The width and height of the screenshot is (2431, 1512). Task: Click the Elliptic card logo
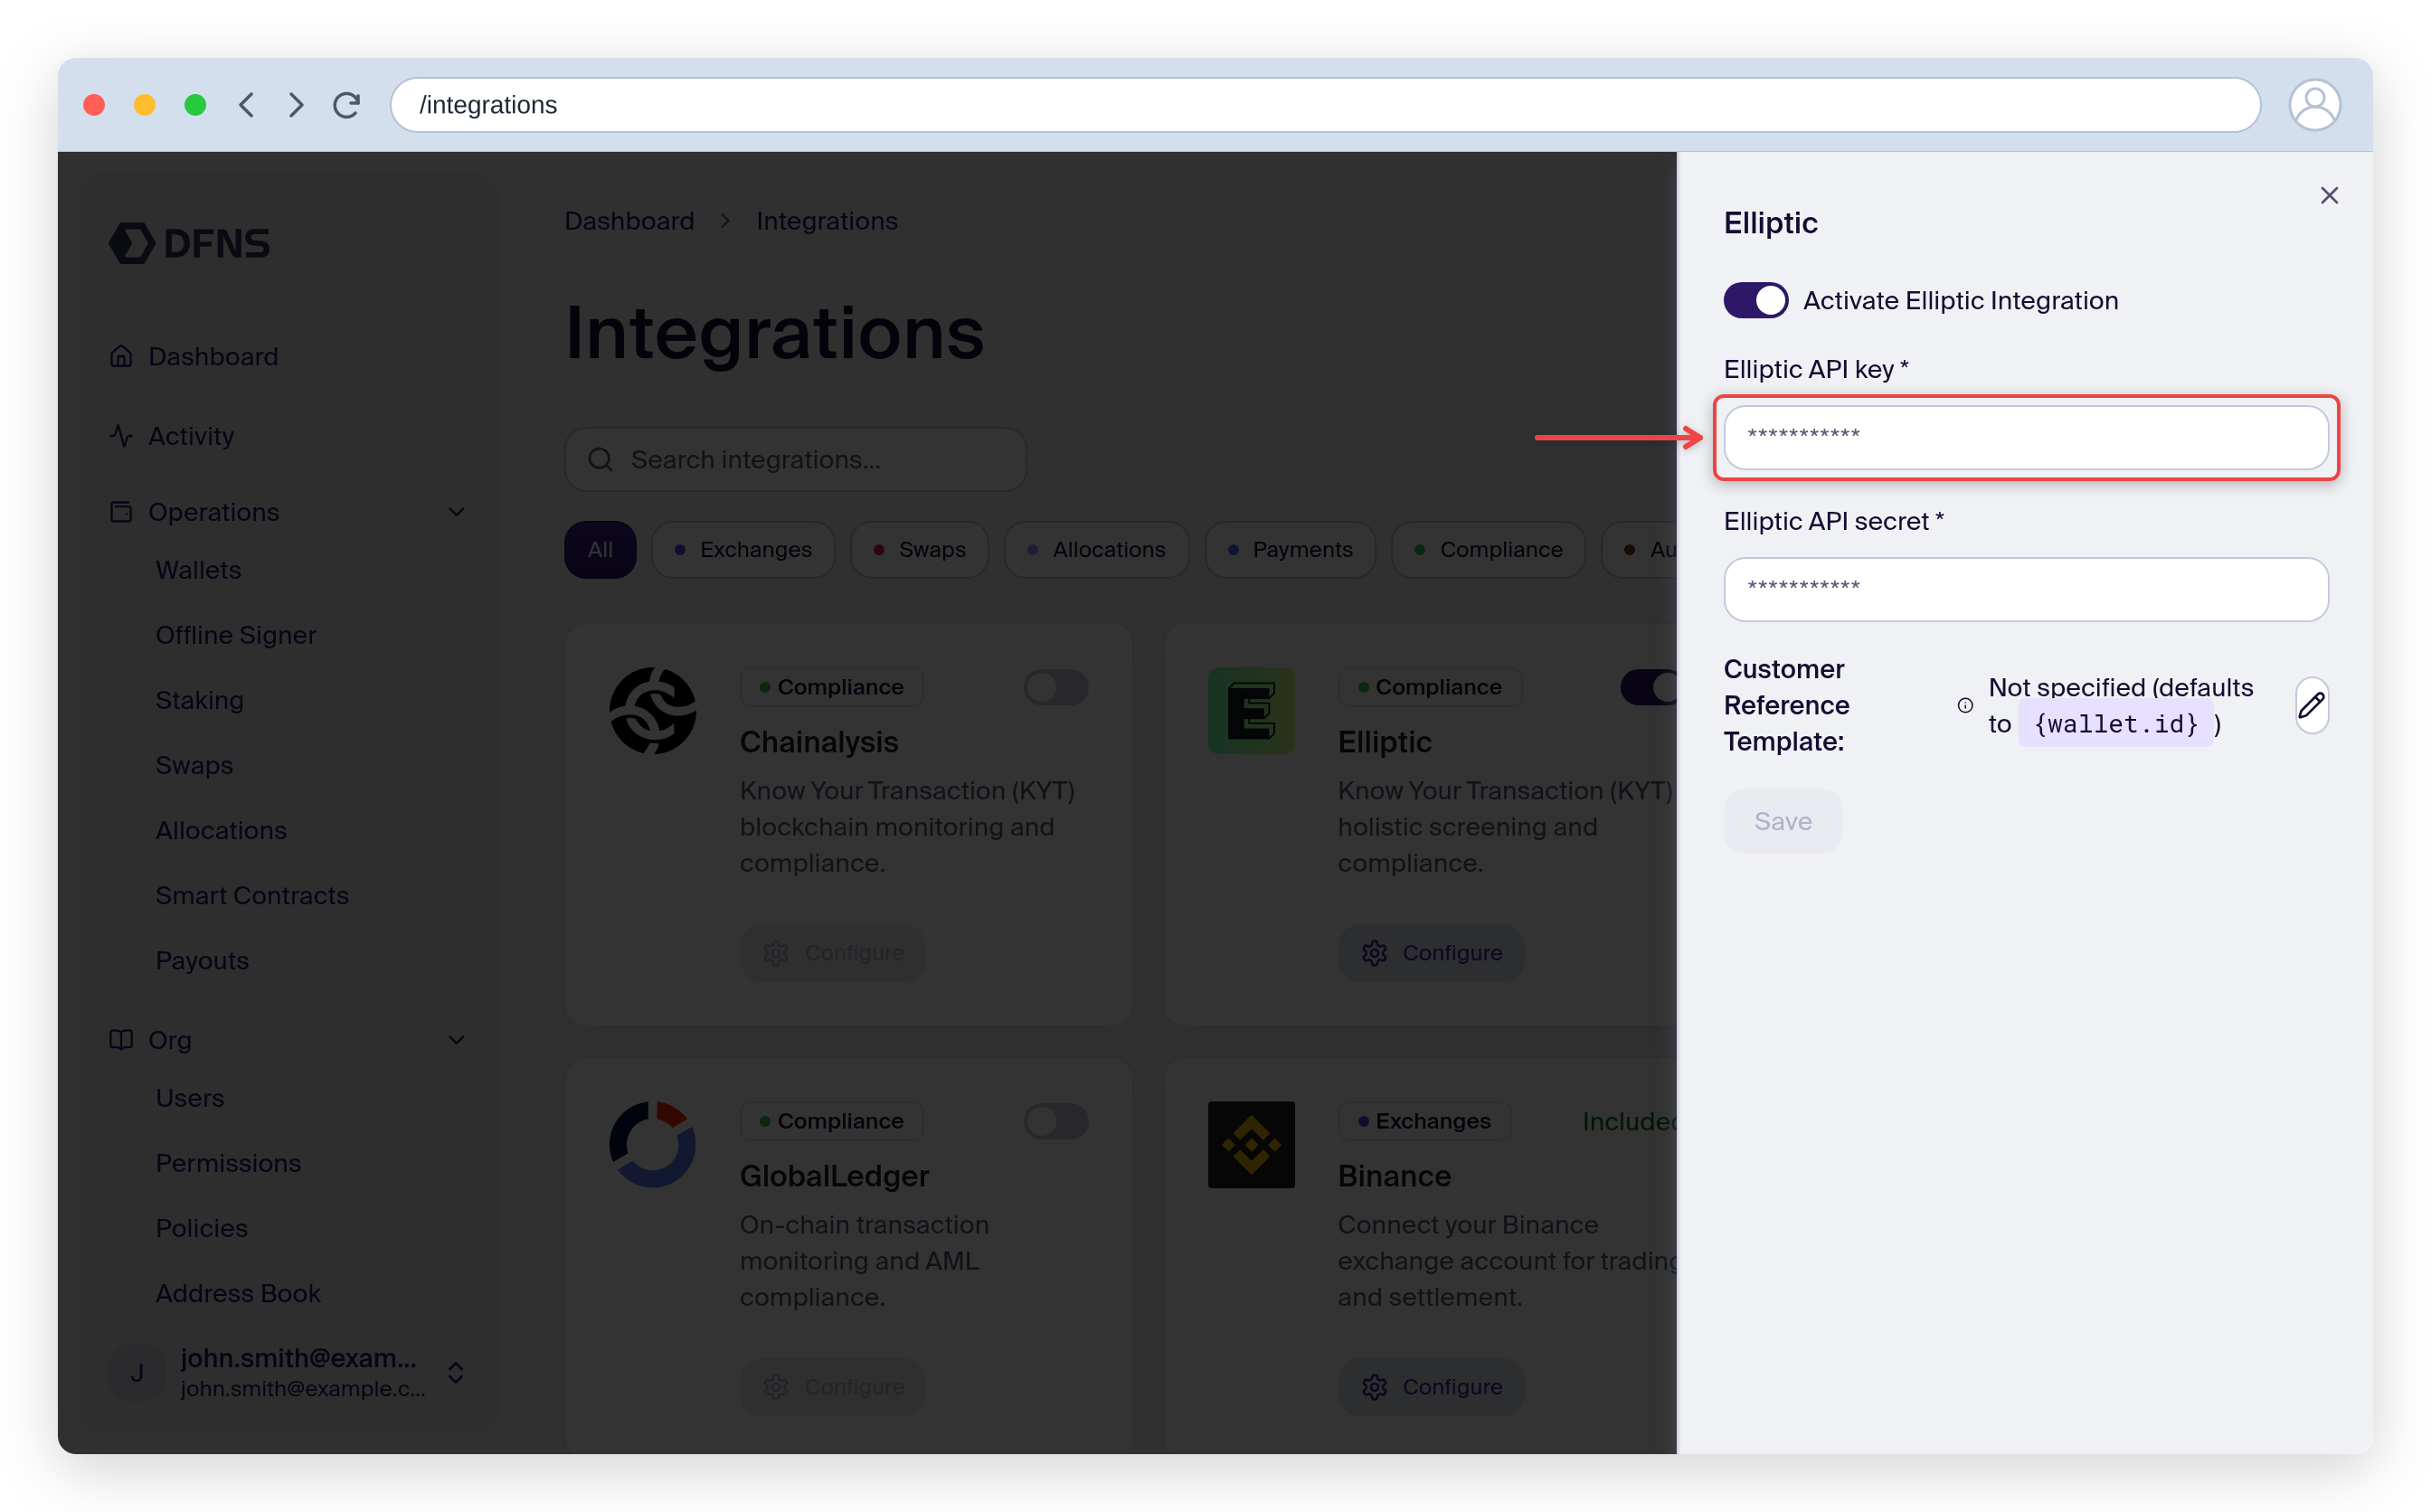tap(1251, 711)
